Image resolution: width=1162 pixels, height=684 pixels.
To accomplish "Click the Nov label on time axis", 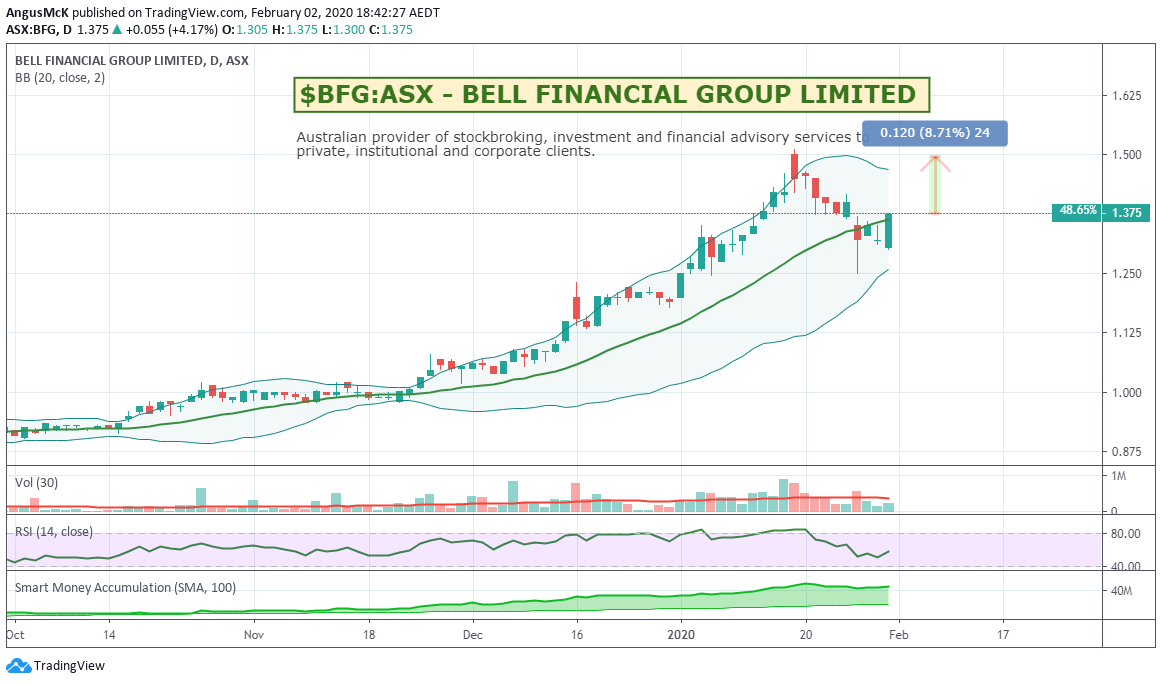I will pos(254,635).
